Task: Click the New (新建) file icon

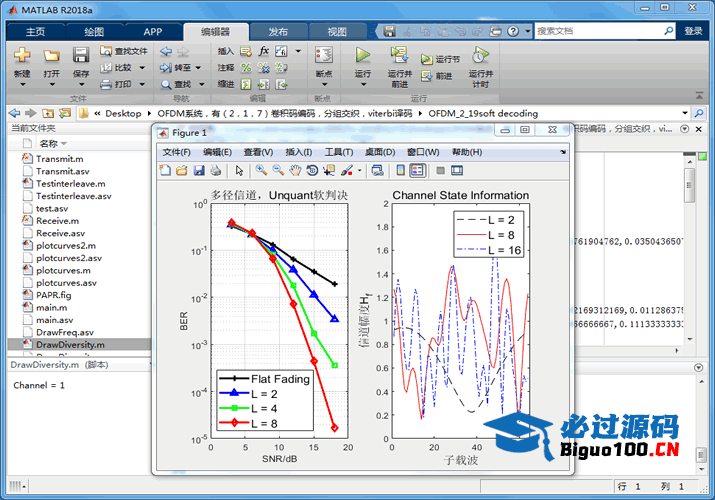Action: coord(22,55)
